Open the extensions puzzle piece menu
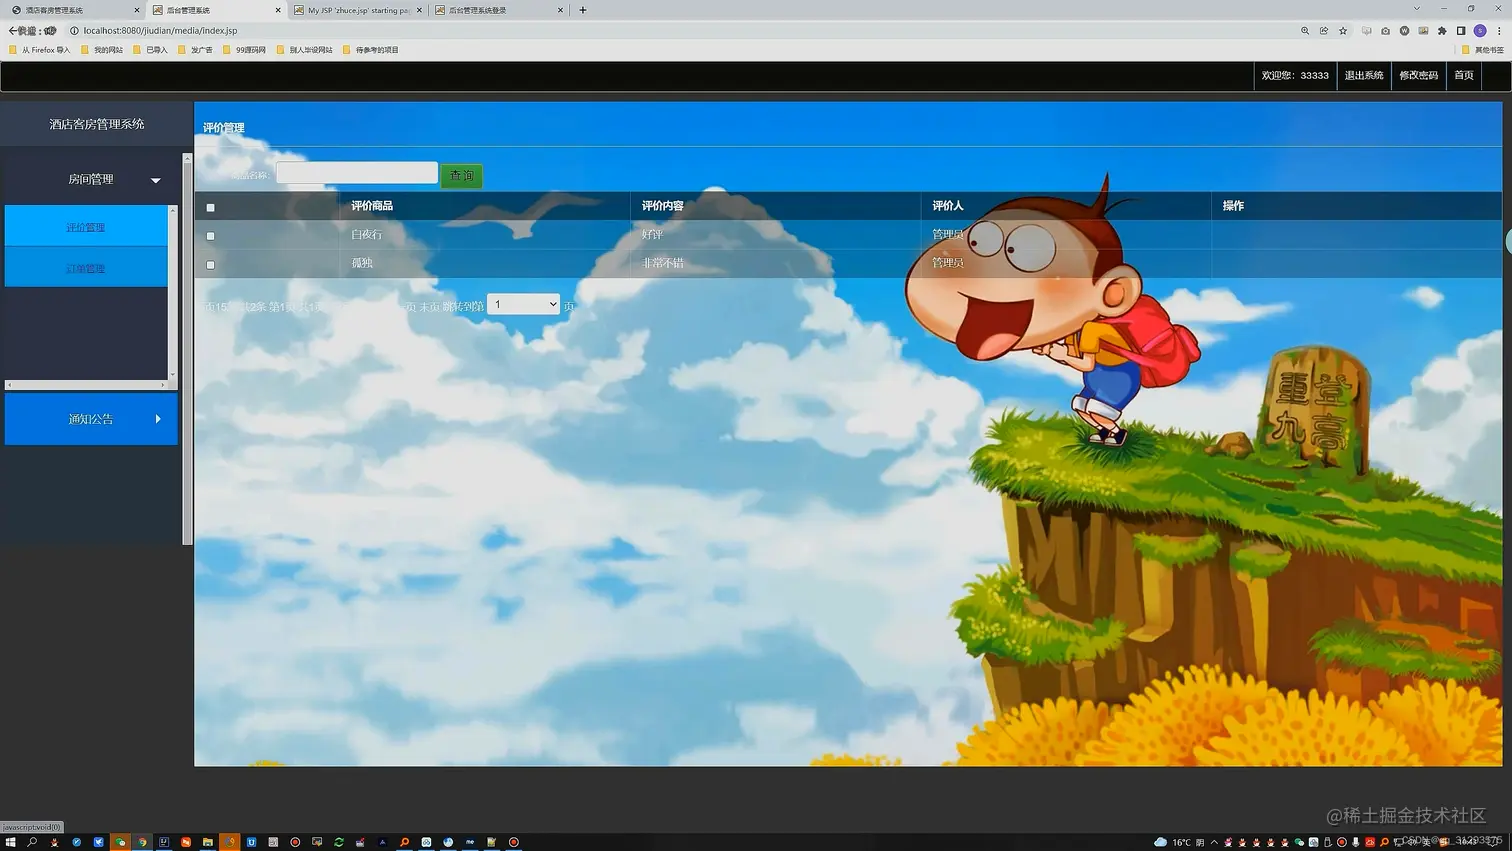 pyautogui.click(x=1442, y=31)
